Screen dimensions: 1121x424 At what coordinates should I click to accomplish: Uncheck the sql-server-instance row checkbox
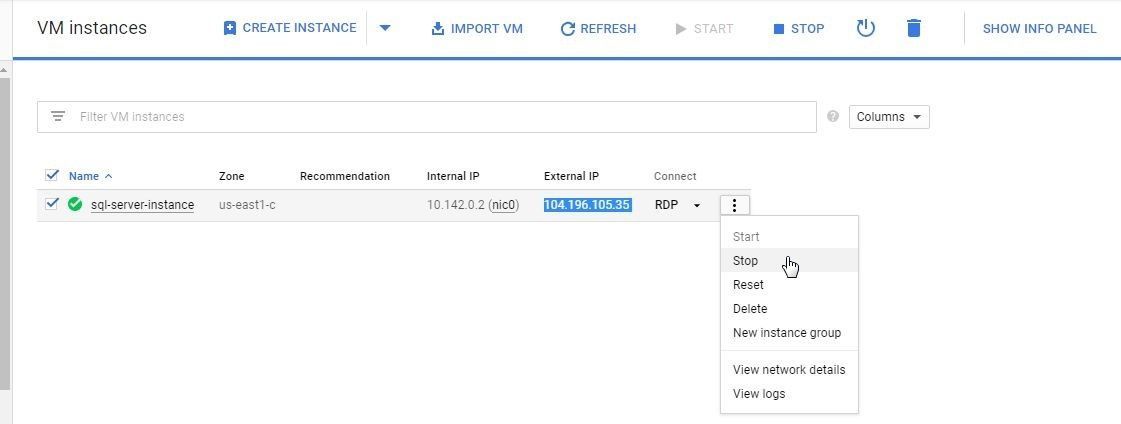click(52, 205)
